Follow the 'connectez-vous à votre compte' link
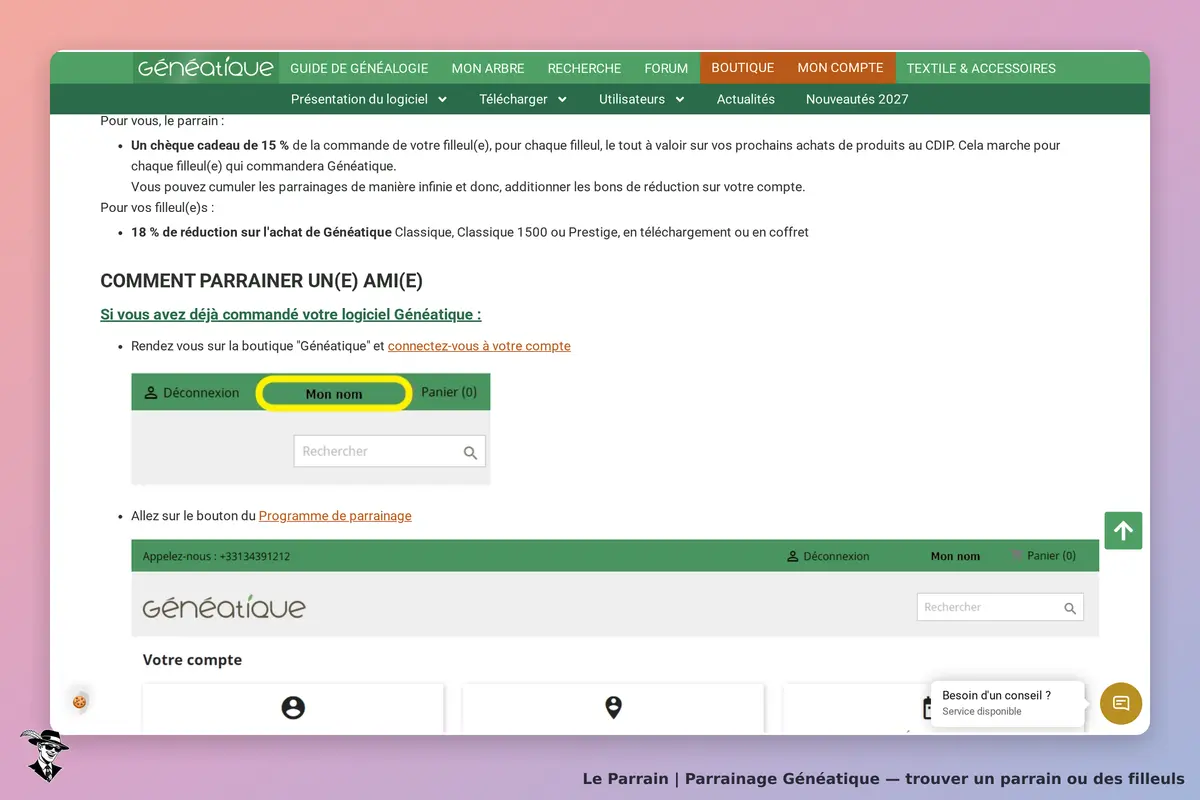Screen dimensions: 1200x800 tap(479, 346)
